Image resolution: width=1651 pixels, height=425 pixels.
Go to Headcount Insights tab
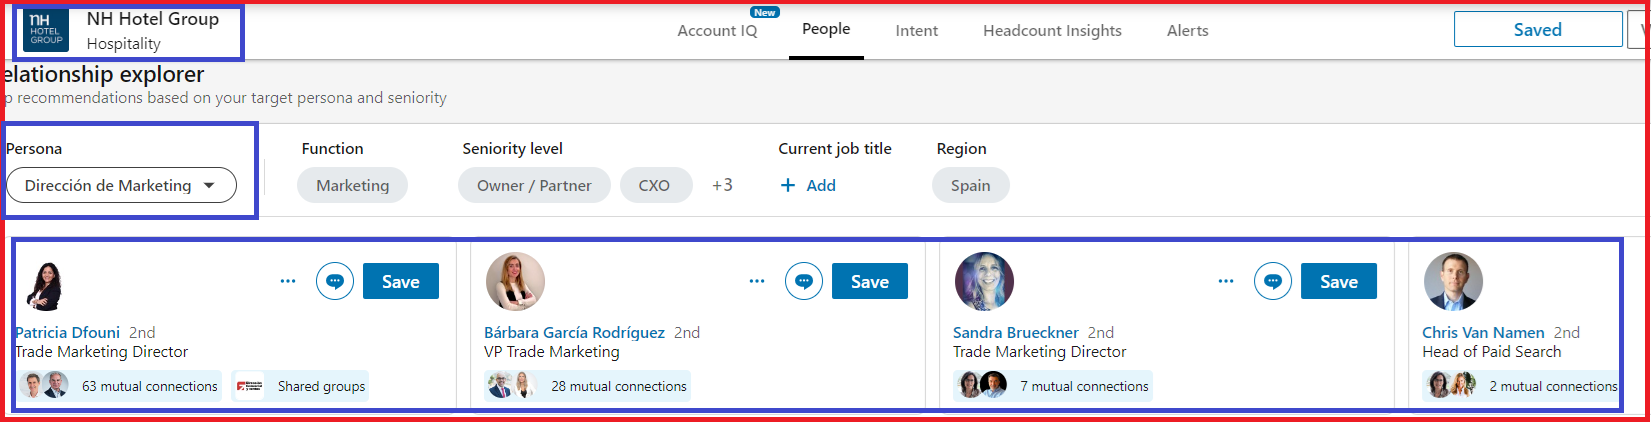[1052, 31]
